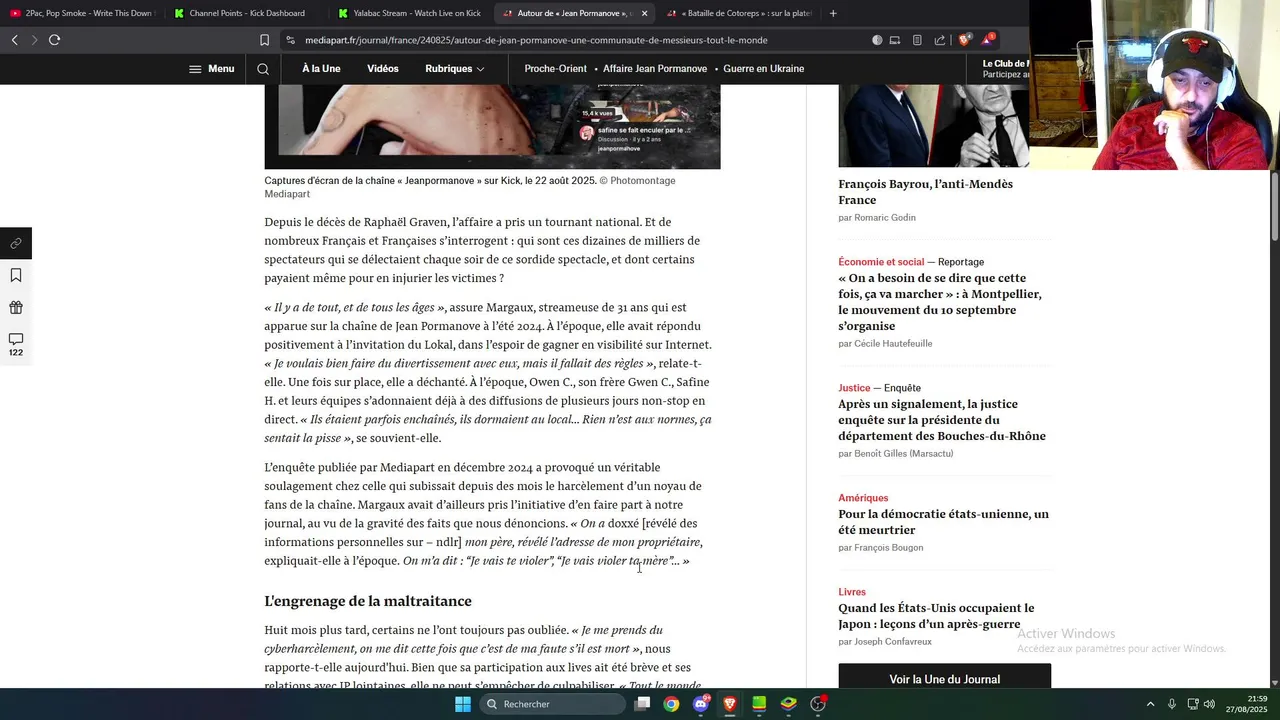Click the Économie et social category label
The image size is (1280, 720).
pyautogui.click(x=881, y=262)
